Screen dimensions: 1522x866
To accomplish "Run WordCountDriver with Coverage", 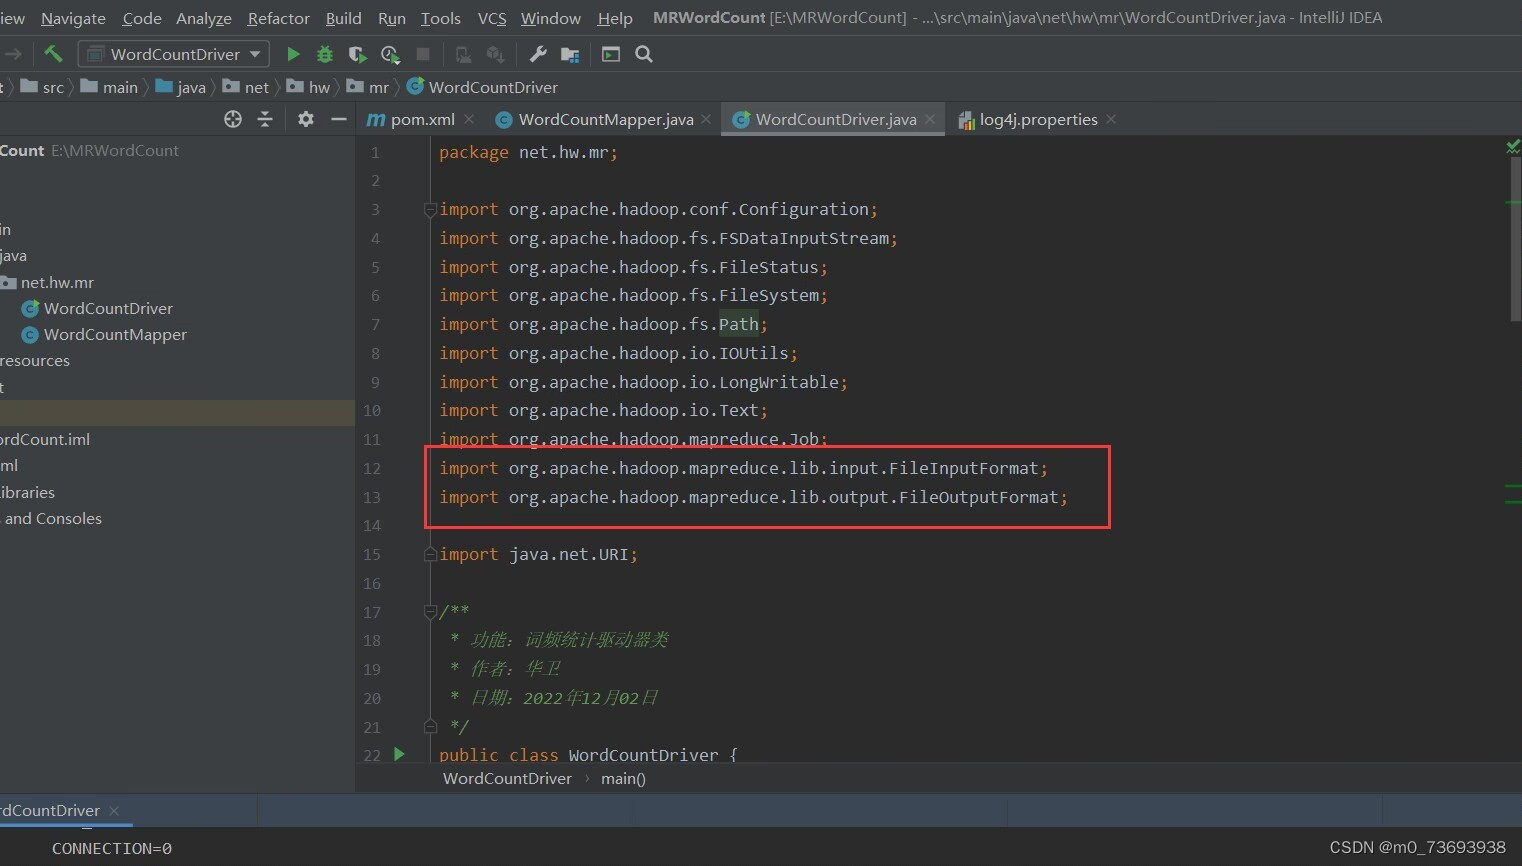I will tap(357, 54).
